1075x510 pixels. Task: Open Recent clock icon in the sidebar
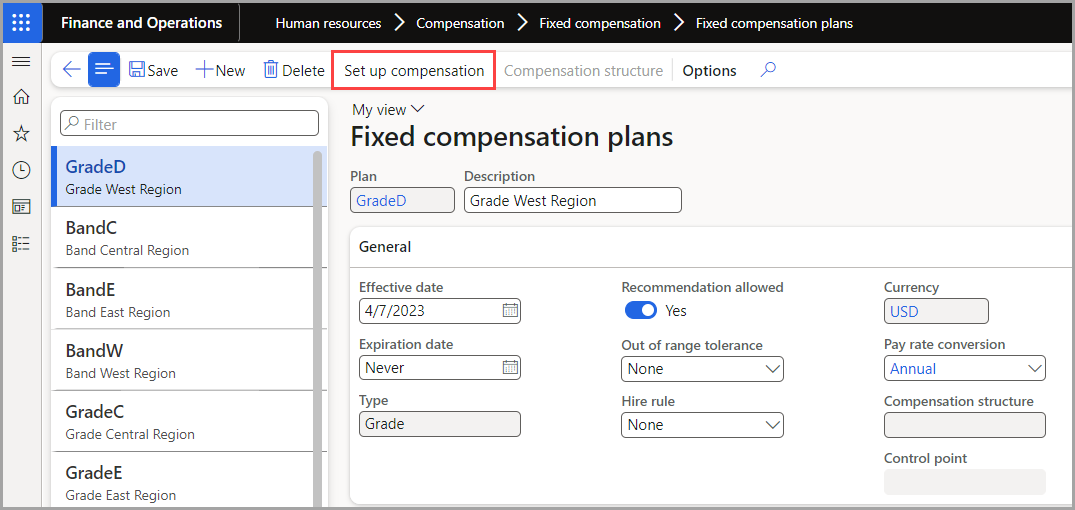click(x=21, y=170)
